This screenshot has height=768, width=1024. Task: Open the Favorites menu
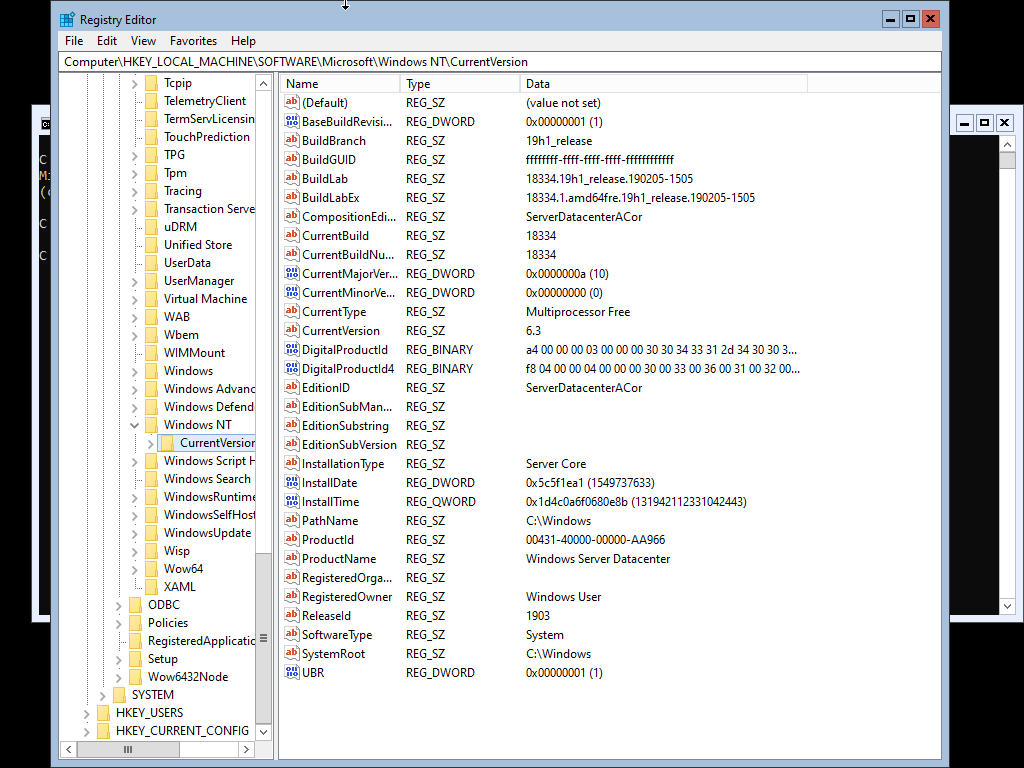(193, 40)
